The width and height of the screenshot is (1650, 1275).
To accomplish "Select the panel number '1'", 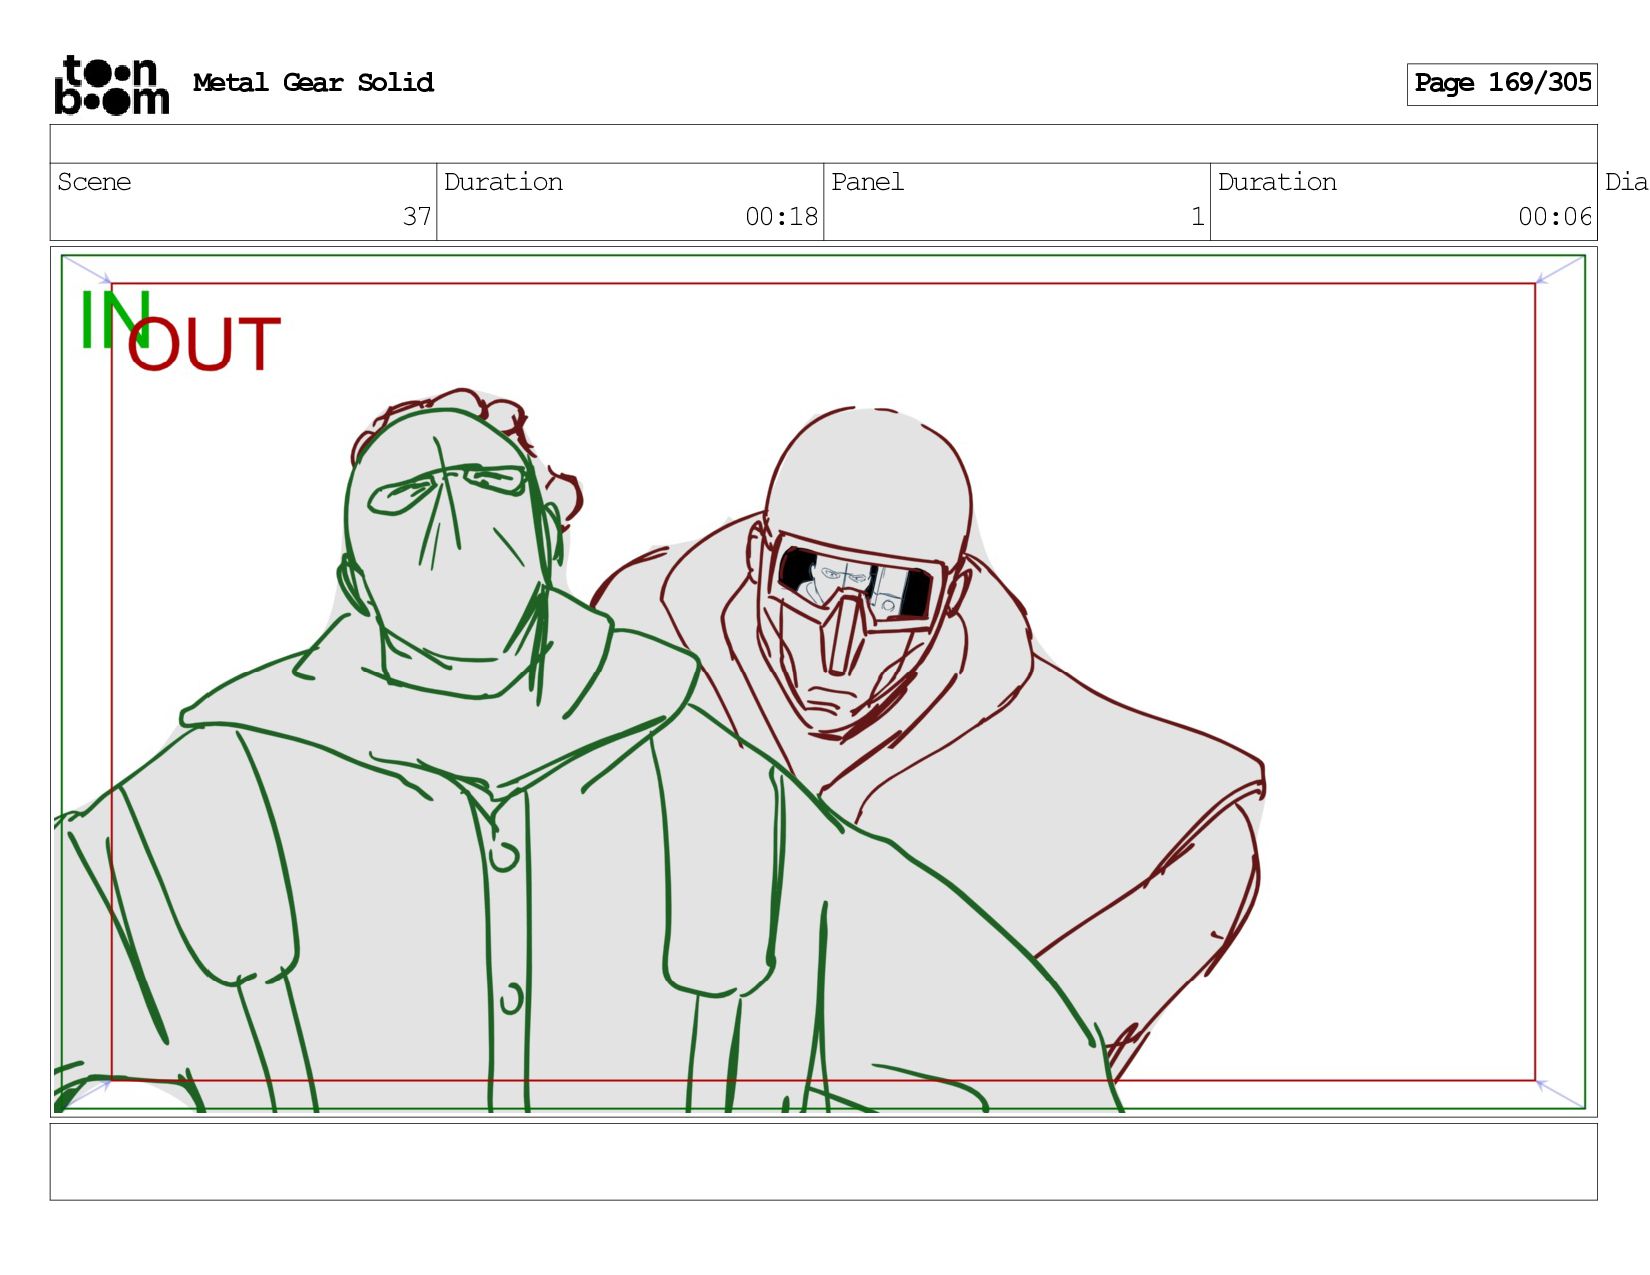I will click(x=1197, y=216).
